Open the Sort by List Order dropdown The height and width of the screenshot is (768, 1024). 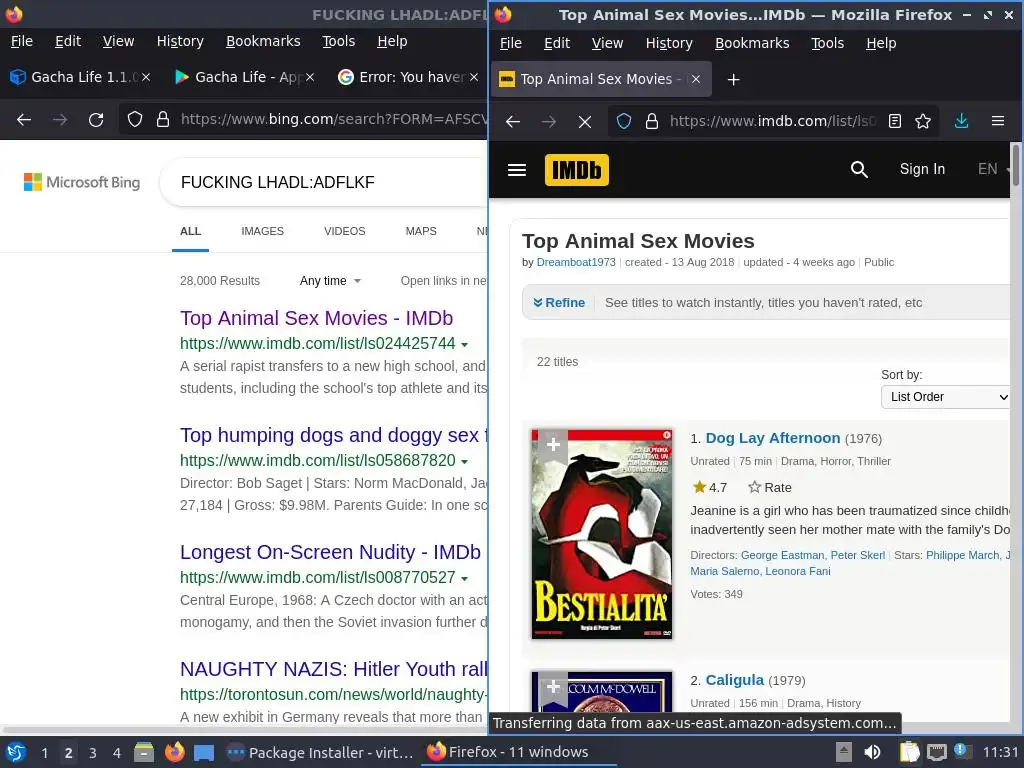945,397
